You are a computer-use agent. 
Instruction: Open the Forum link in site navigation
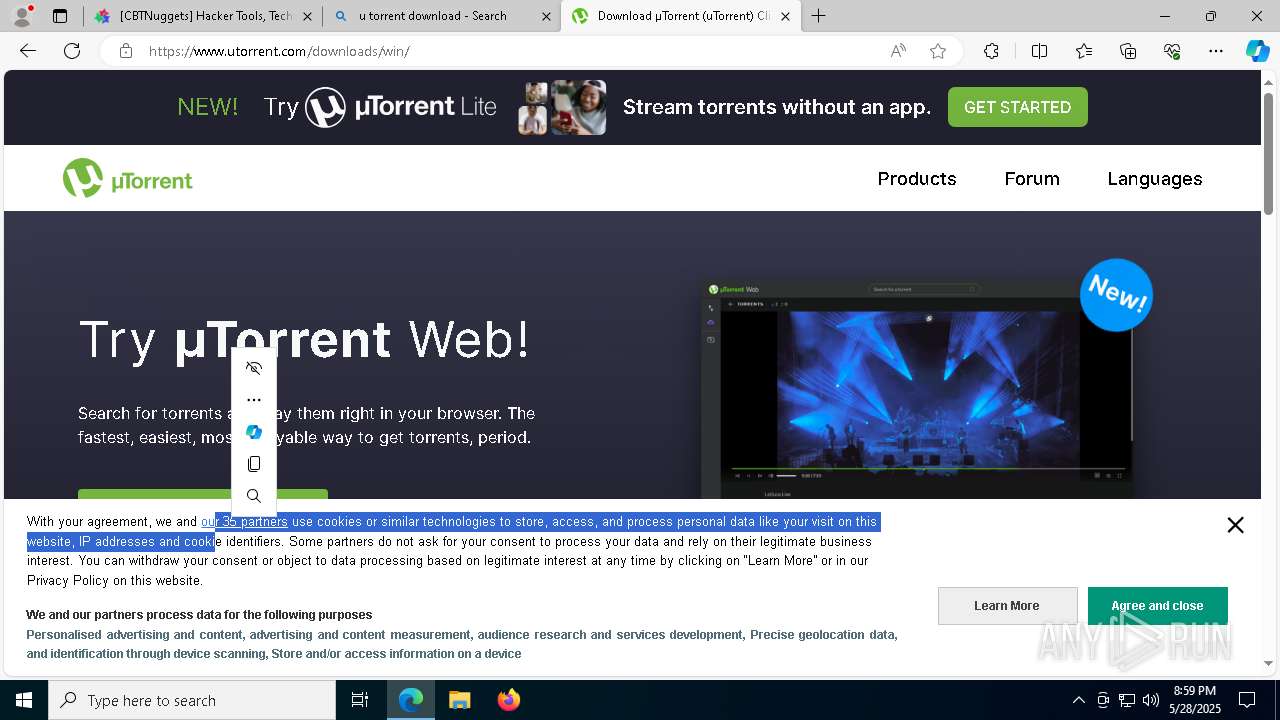click(x=1032, y=179)
